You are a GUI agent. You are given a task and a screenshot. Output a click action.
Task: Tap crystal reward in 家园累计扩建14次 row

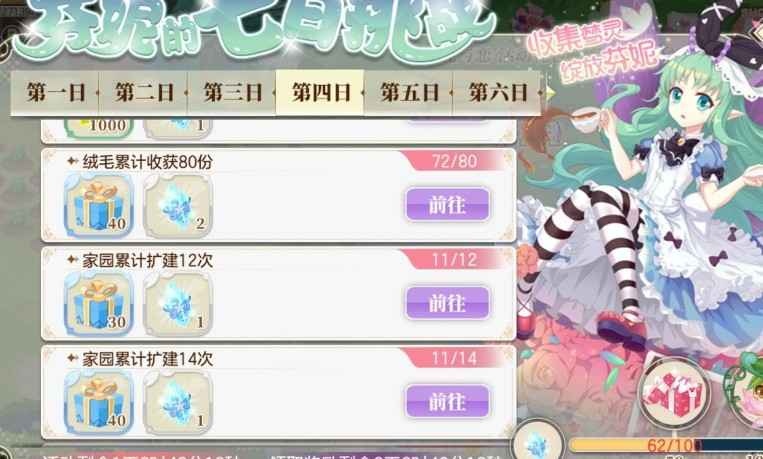[x=178, y=403]
